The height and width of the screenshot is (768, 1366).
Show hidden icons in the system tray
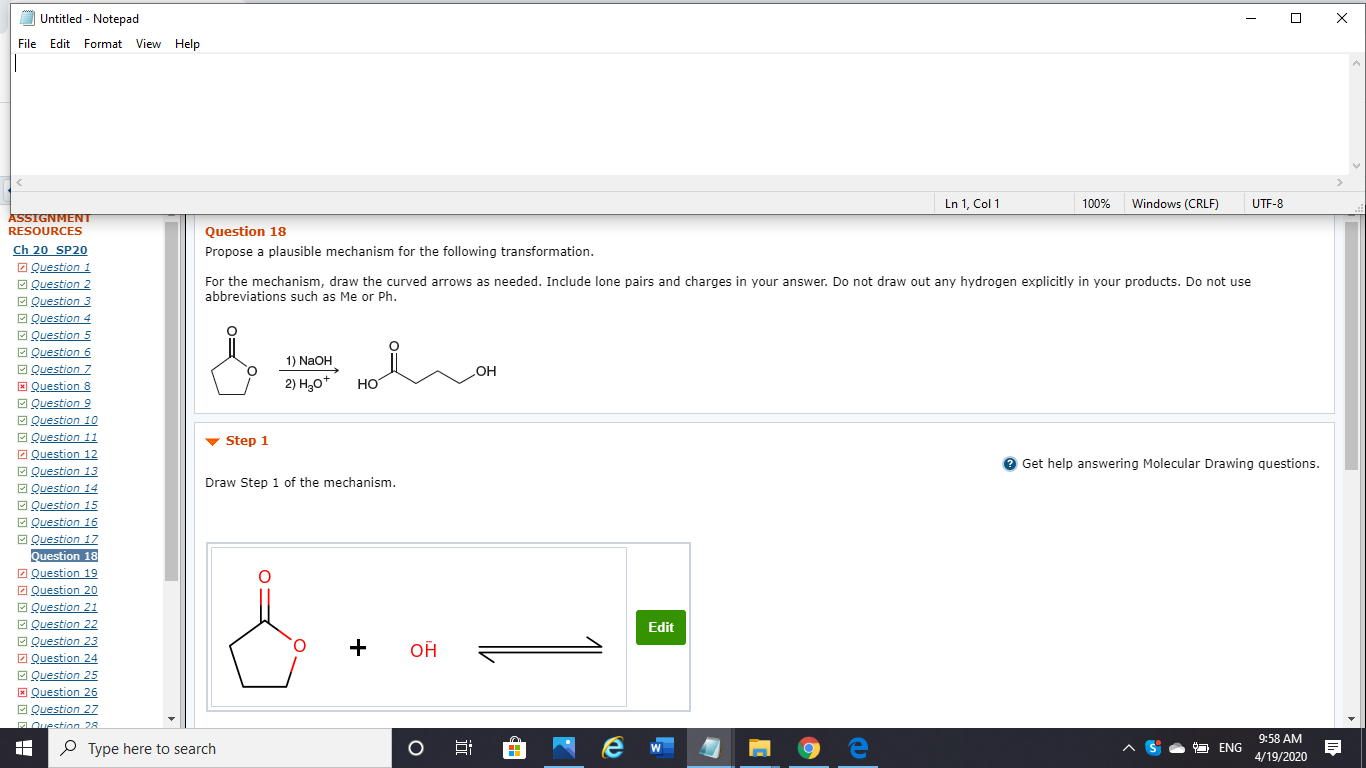[x=1128, y=747]
